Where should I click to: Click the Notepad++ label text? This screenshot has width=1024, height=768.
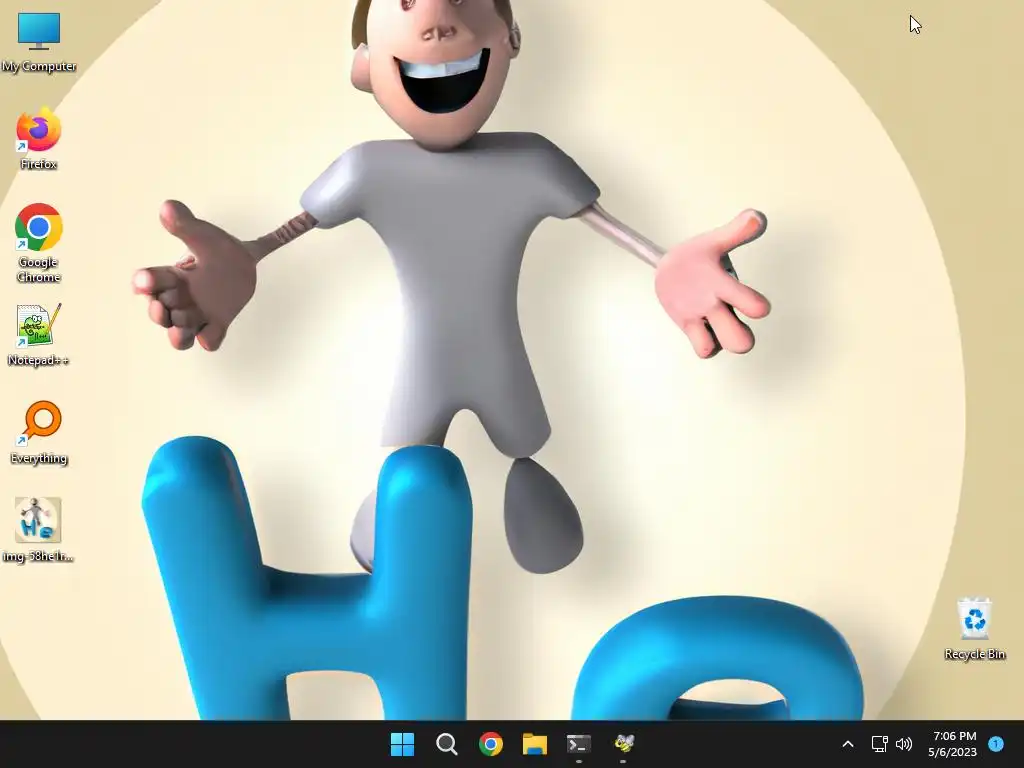click(x=39, y=360)
